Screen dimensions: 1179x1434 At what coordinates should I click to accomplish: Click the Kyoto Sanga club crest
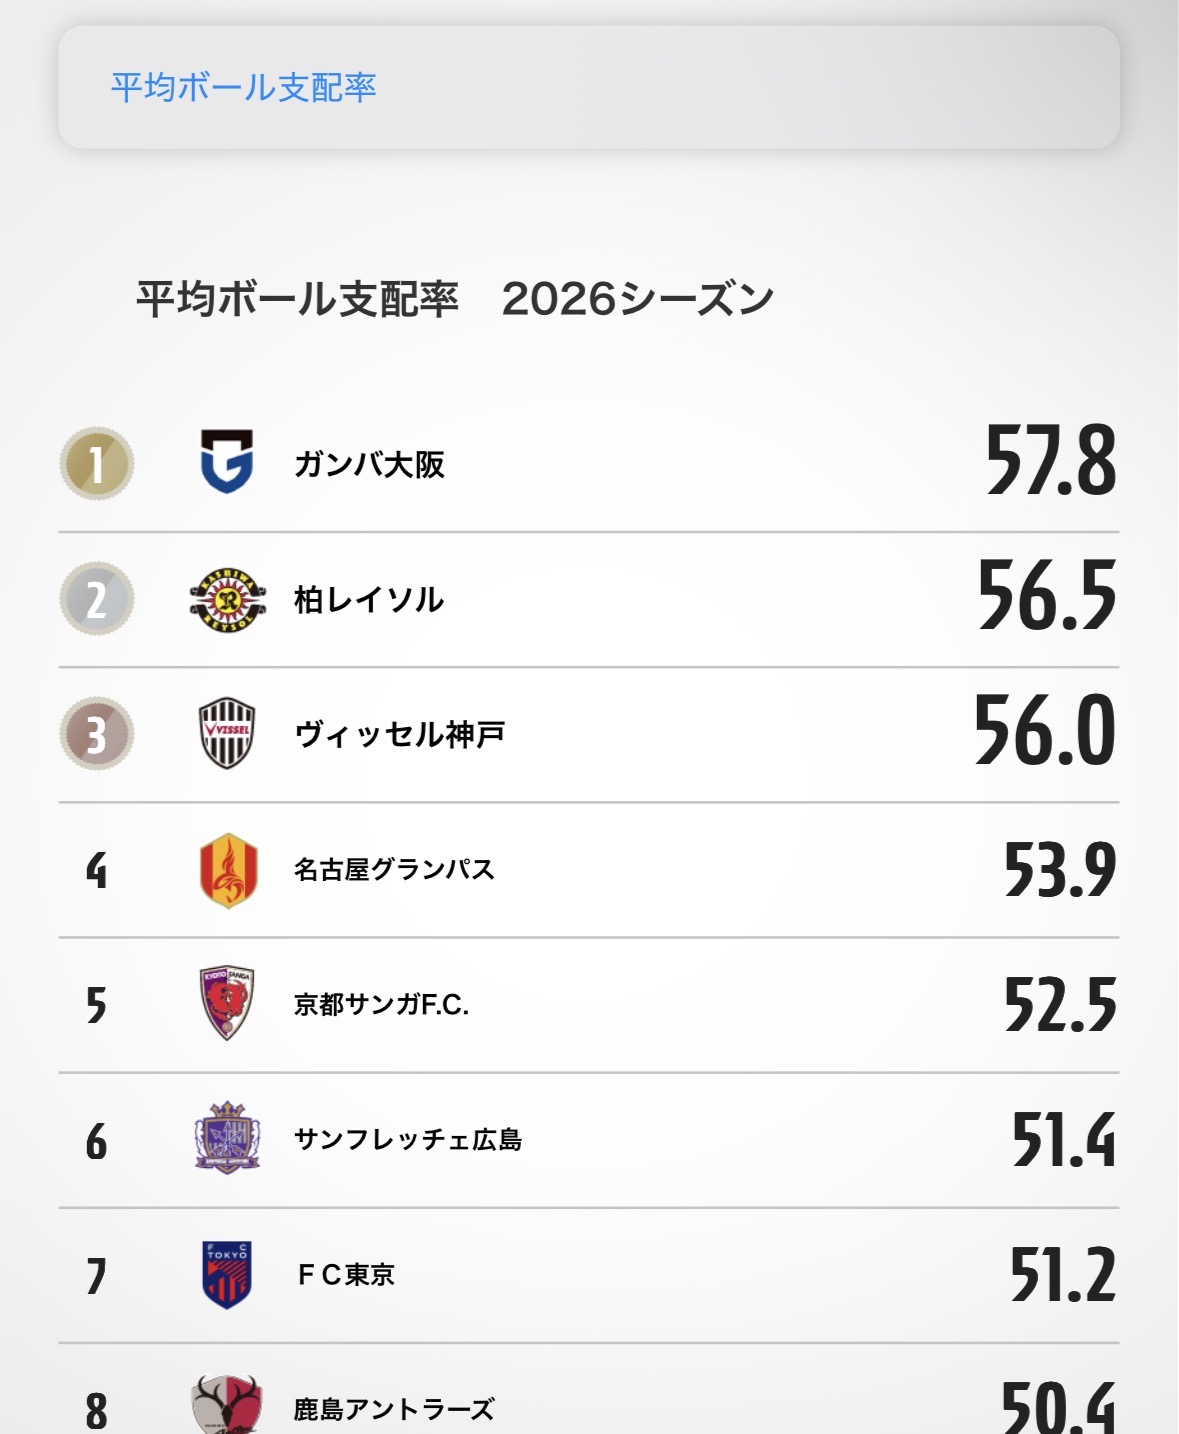(227, 1004)
